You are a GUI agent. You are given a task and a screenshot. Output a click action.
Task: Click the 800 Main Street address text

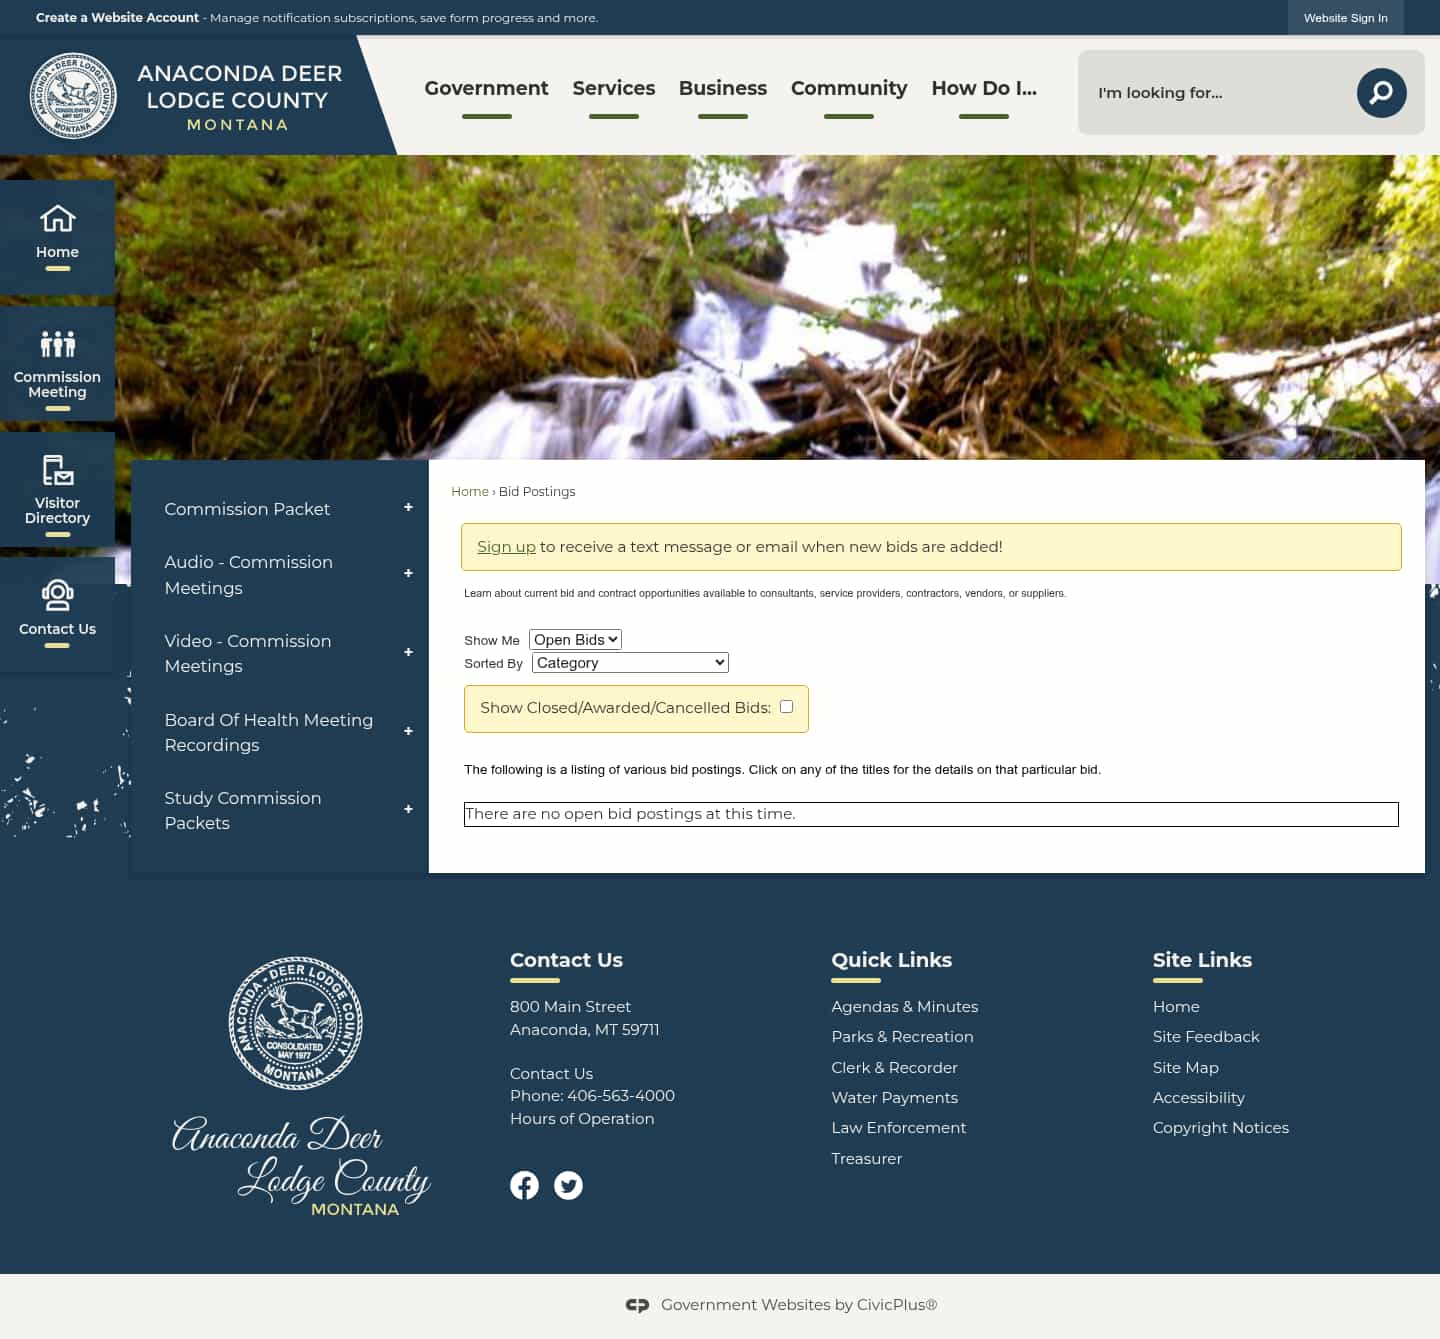570,1007
